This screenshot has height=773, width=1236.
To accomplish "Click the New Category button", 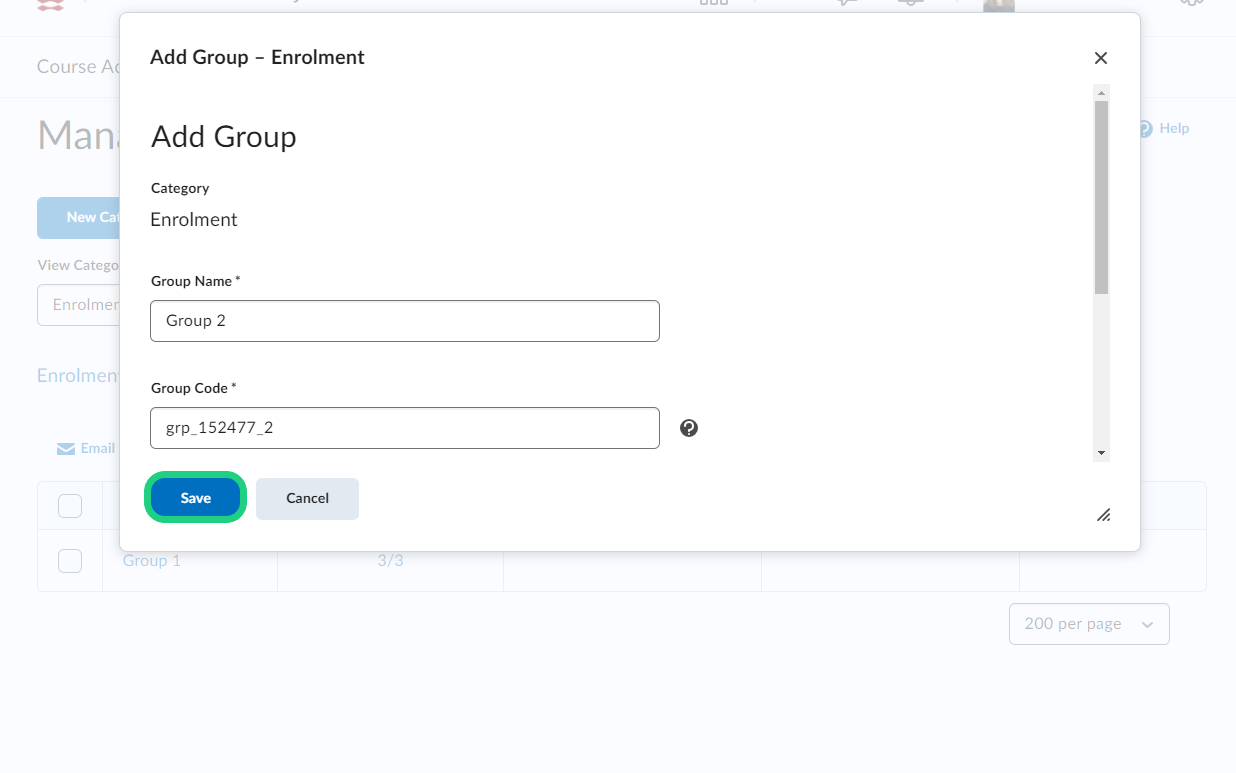I will point(80,217).
